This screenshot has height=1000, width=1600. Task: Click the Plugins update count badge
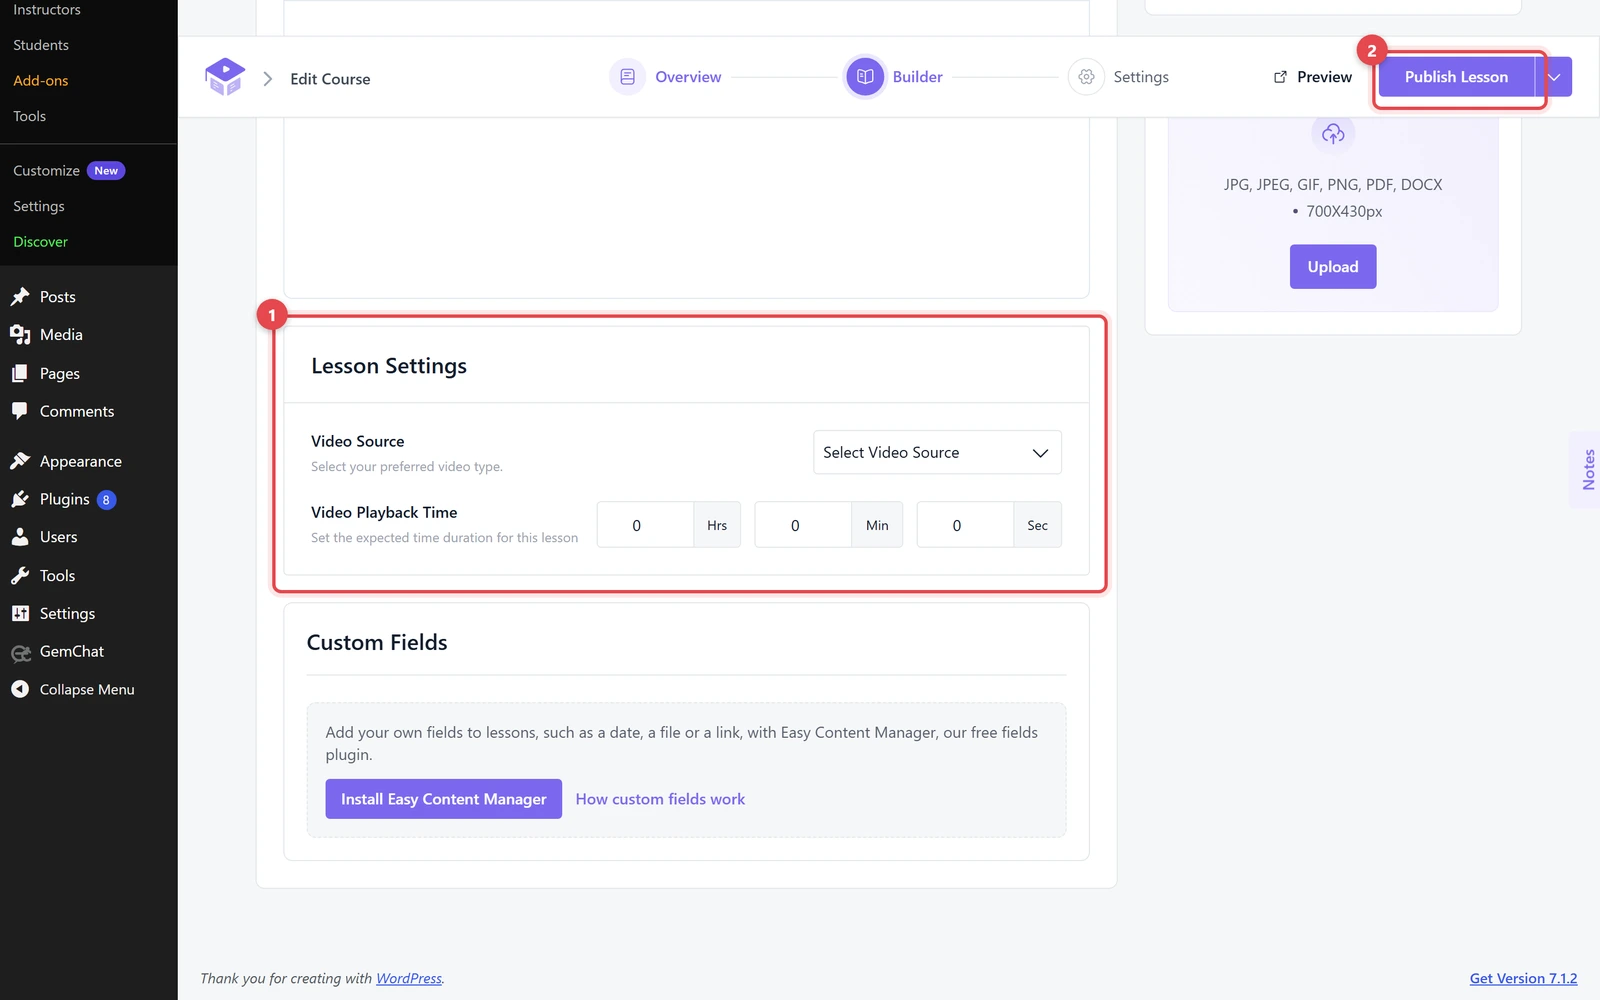(x=106, y=500)
